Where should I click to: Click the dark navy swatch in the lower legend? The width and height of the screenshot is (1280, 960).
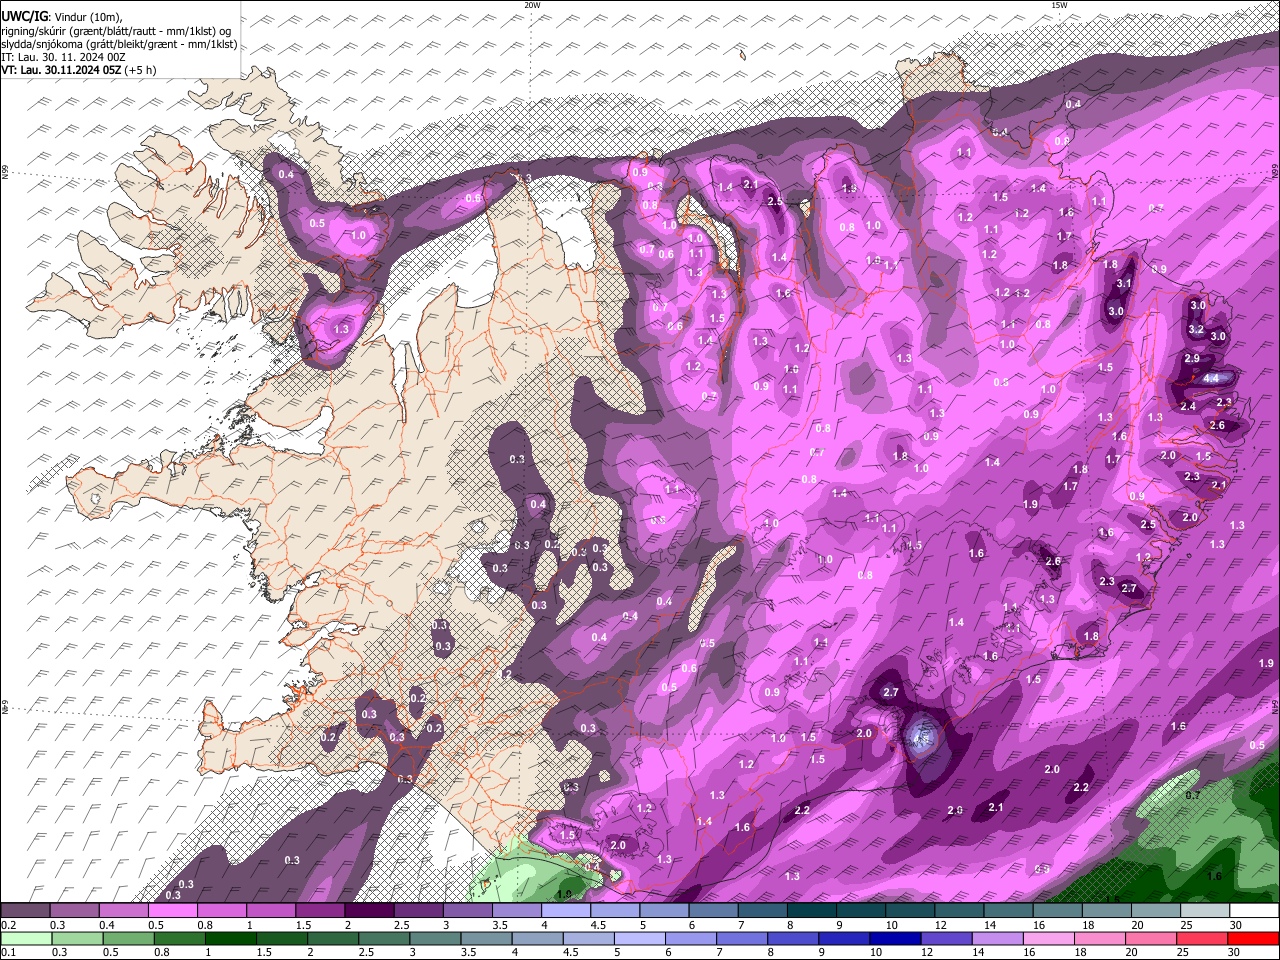click(x=893, y=939)
